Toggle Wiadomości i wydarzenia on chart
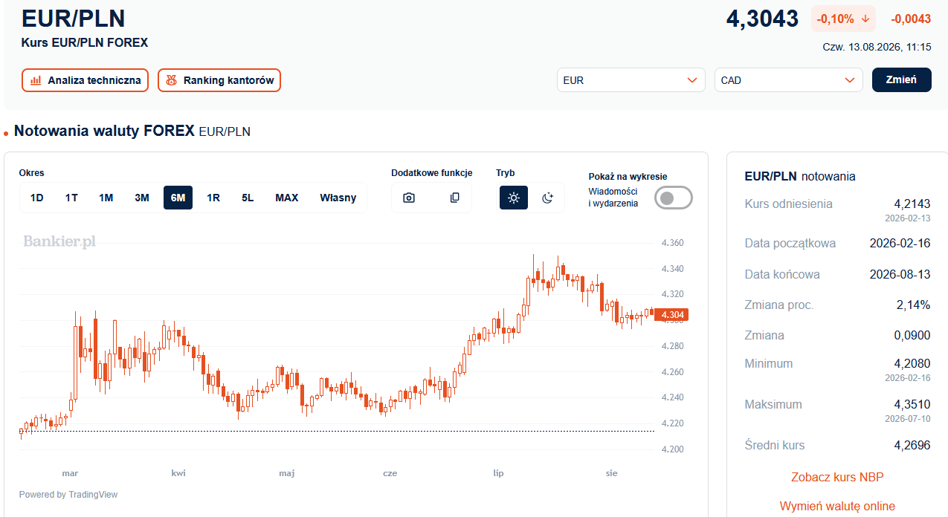 tap(674, 198)
